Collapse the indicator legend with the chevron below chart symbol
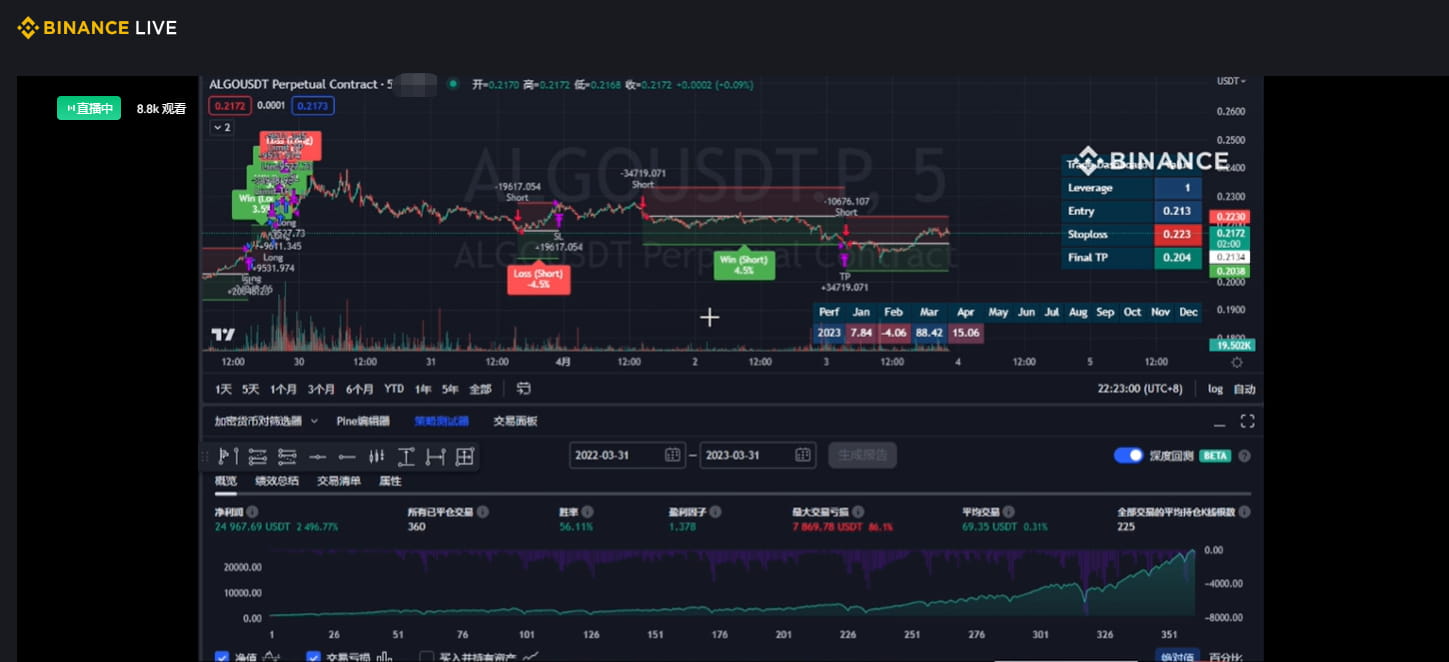The height and width of the screenshot is (662, 1449). coord(217,128)
